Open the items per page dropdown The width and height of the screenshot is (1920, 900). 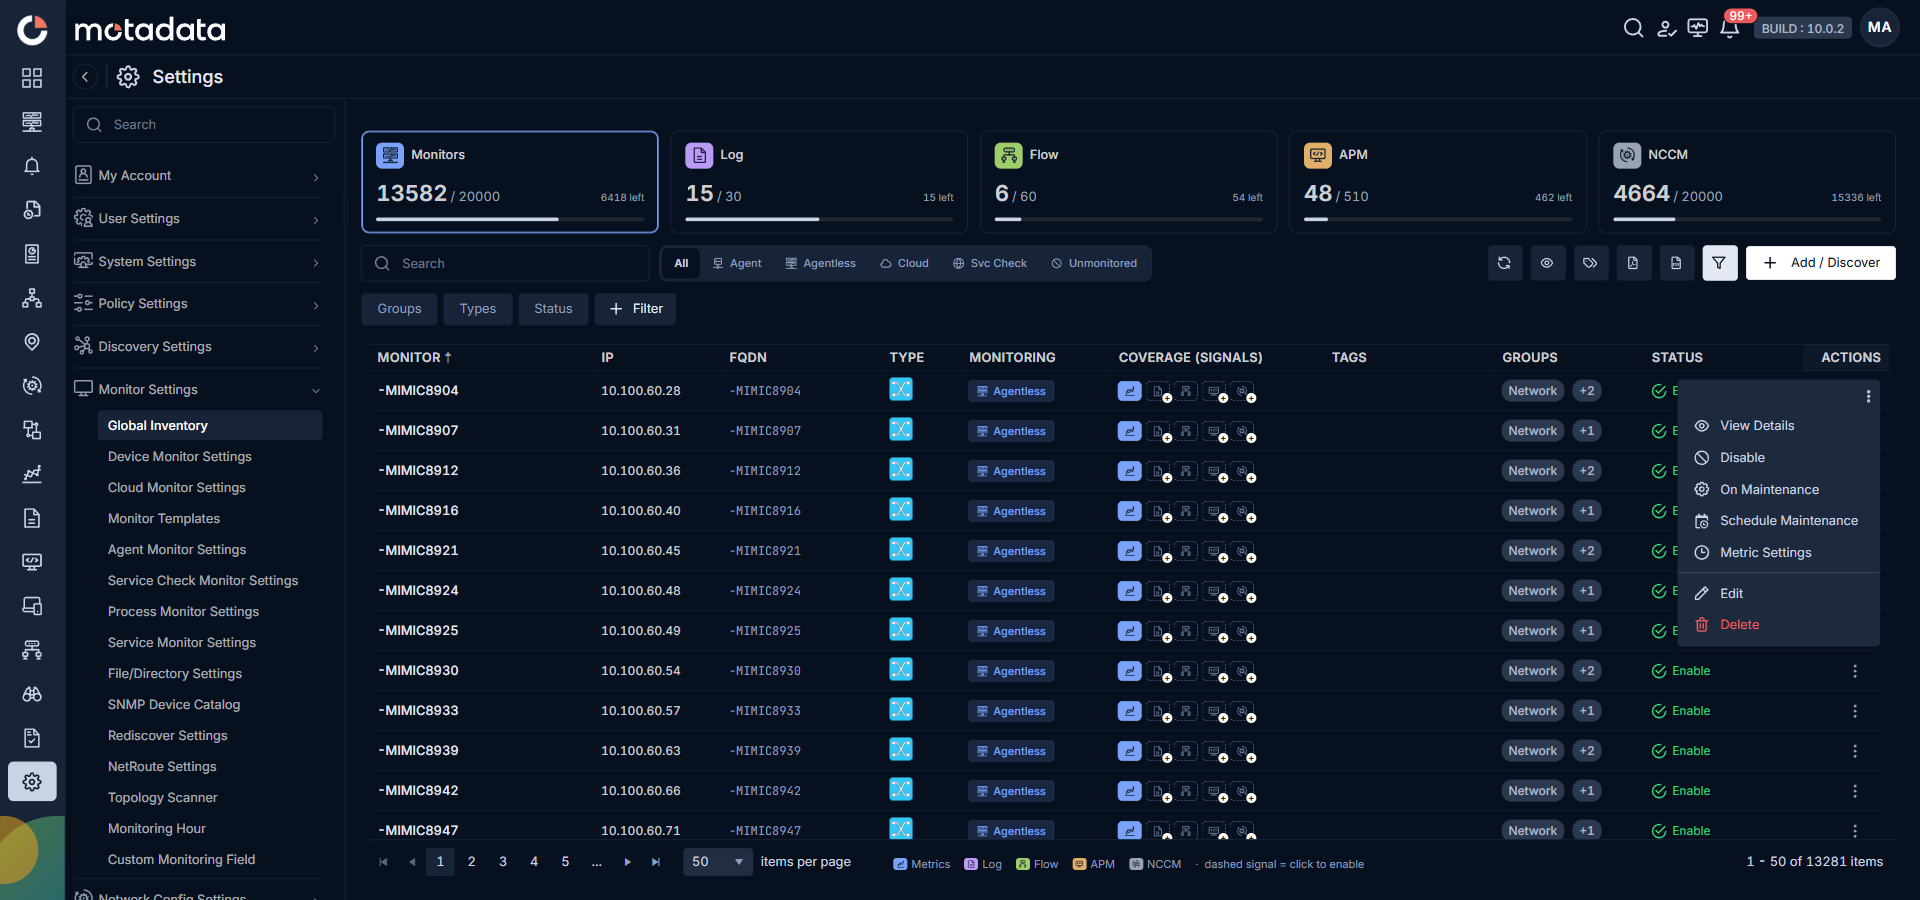click(x=718, y=862)
